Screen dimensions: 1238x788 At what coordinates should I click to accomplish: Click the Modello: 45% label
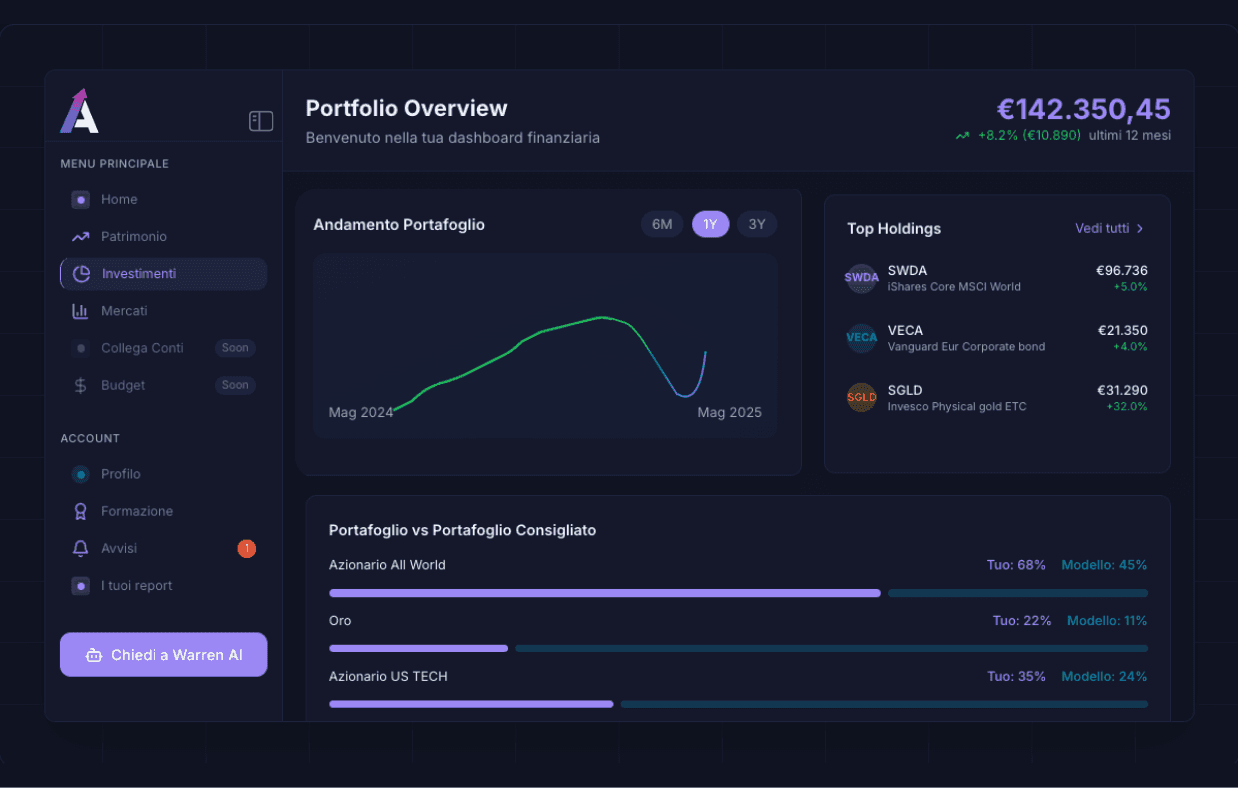coord(1104,565)
